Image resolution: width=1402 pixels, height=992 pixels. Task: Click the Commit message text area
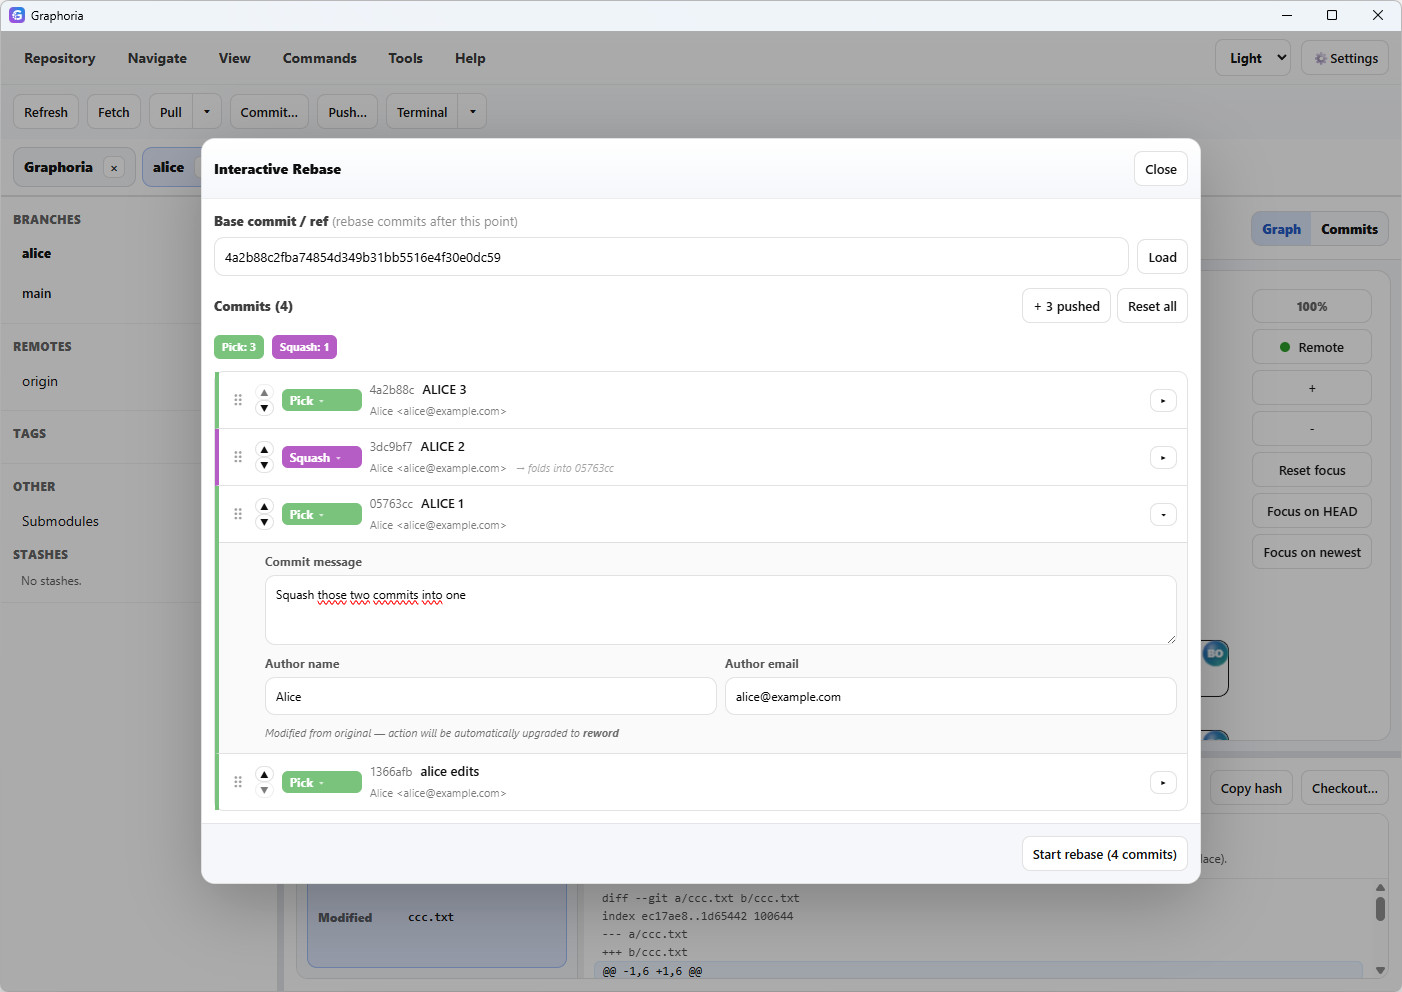tap(720, 610)
